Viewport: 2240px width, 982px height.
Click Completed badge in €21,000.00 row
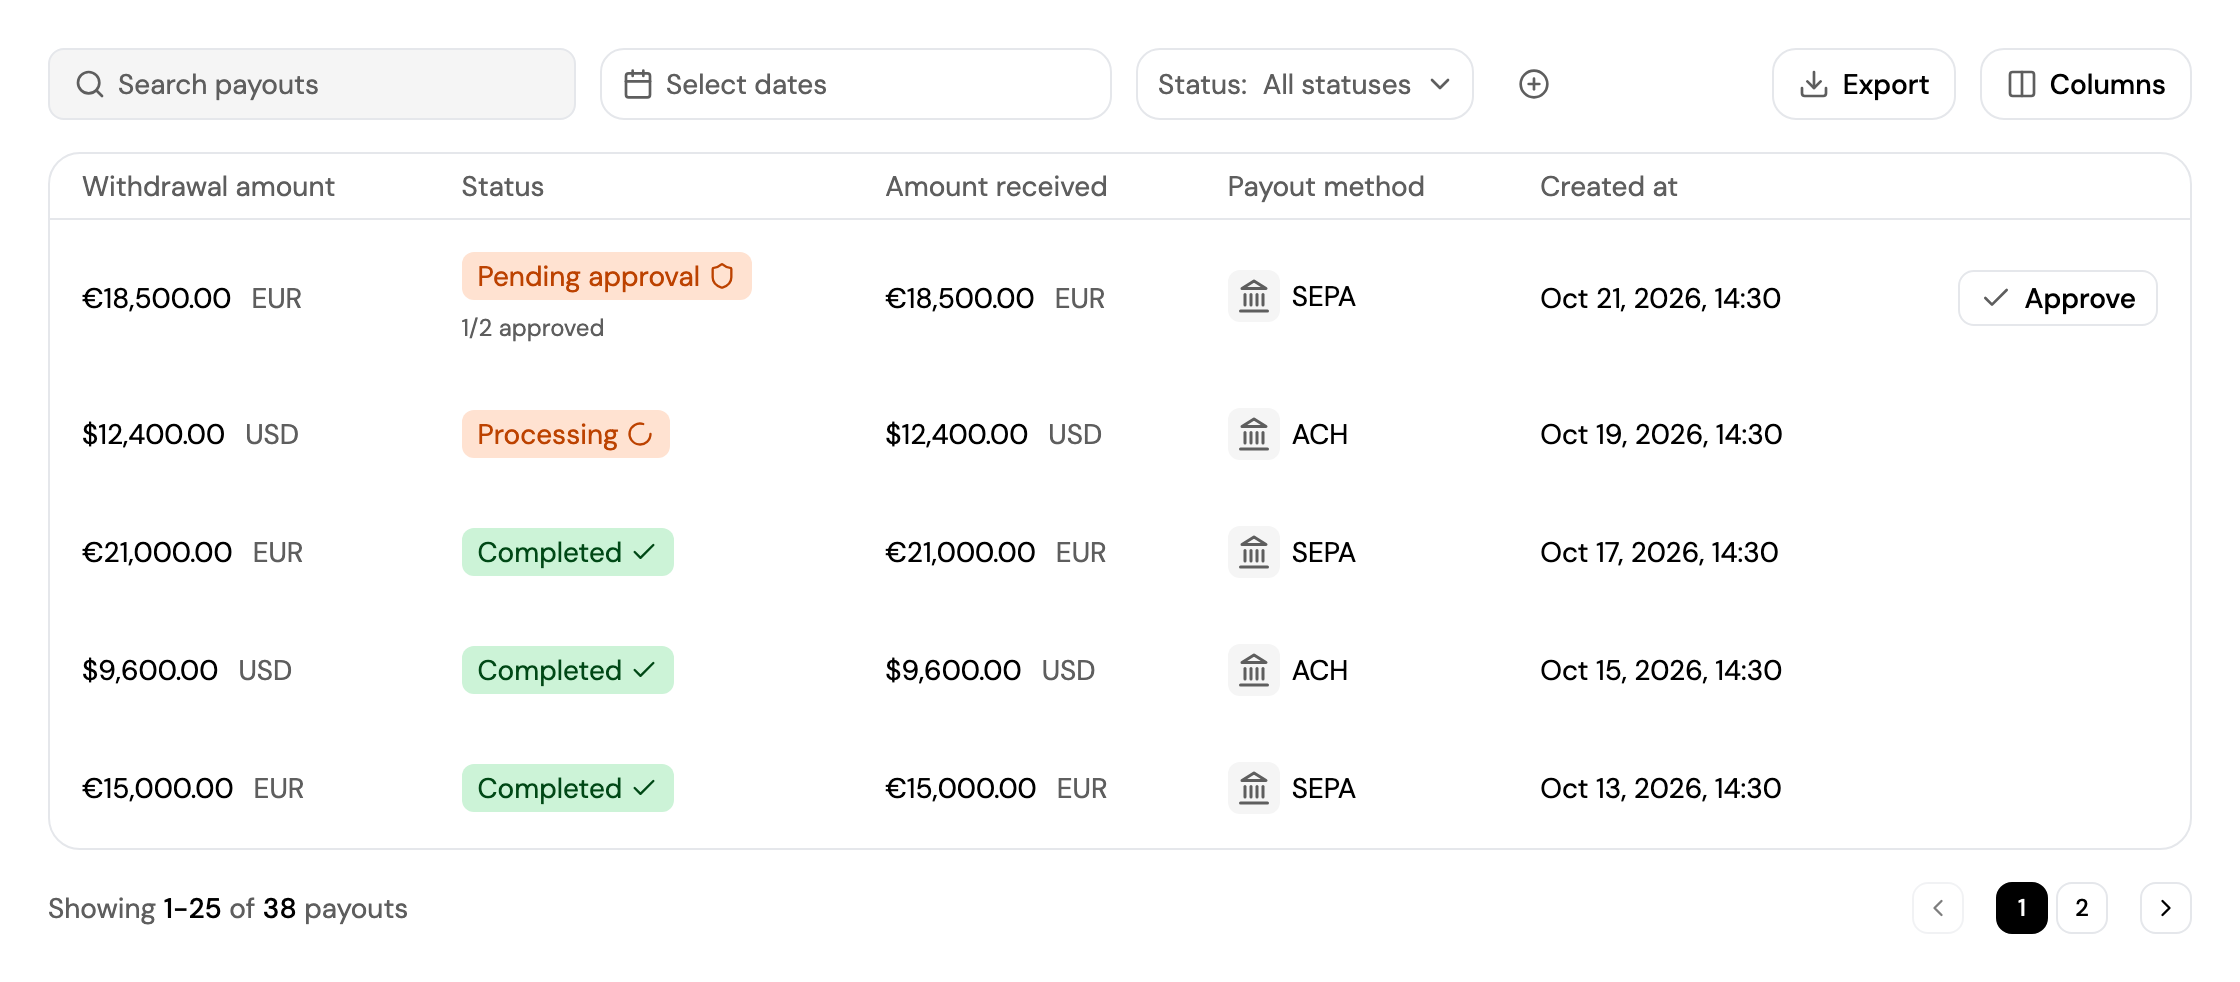coord(567,552)
